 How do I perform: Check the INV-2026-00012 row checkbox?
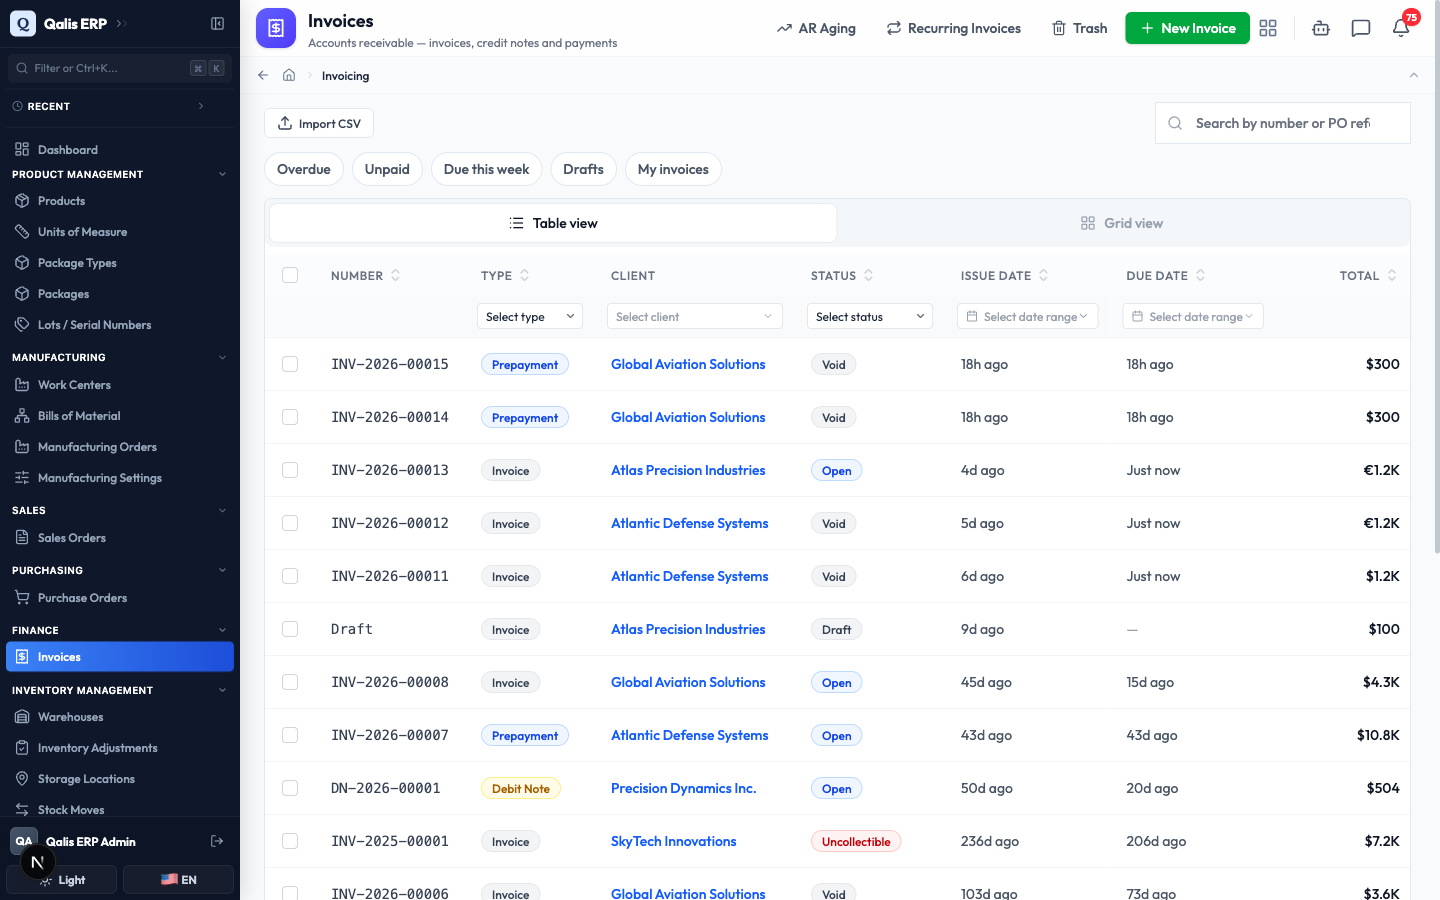pyautogui.click(x=290, y=523)
